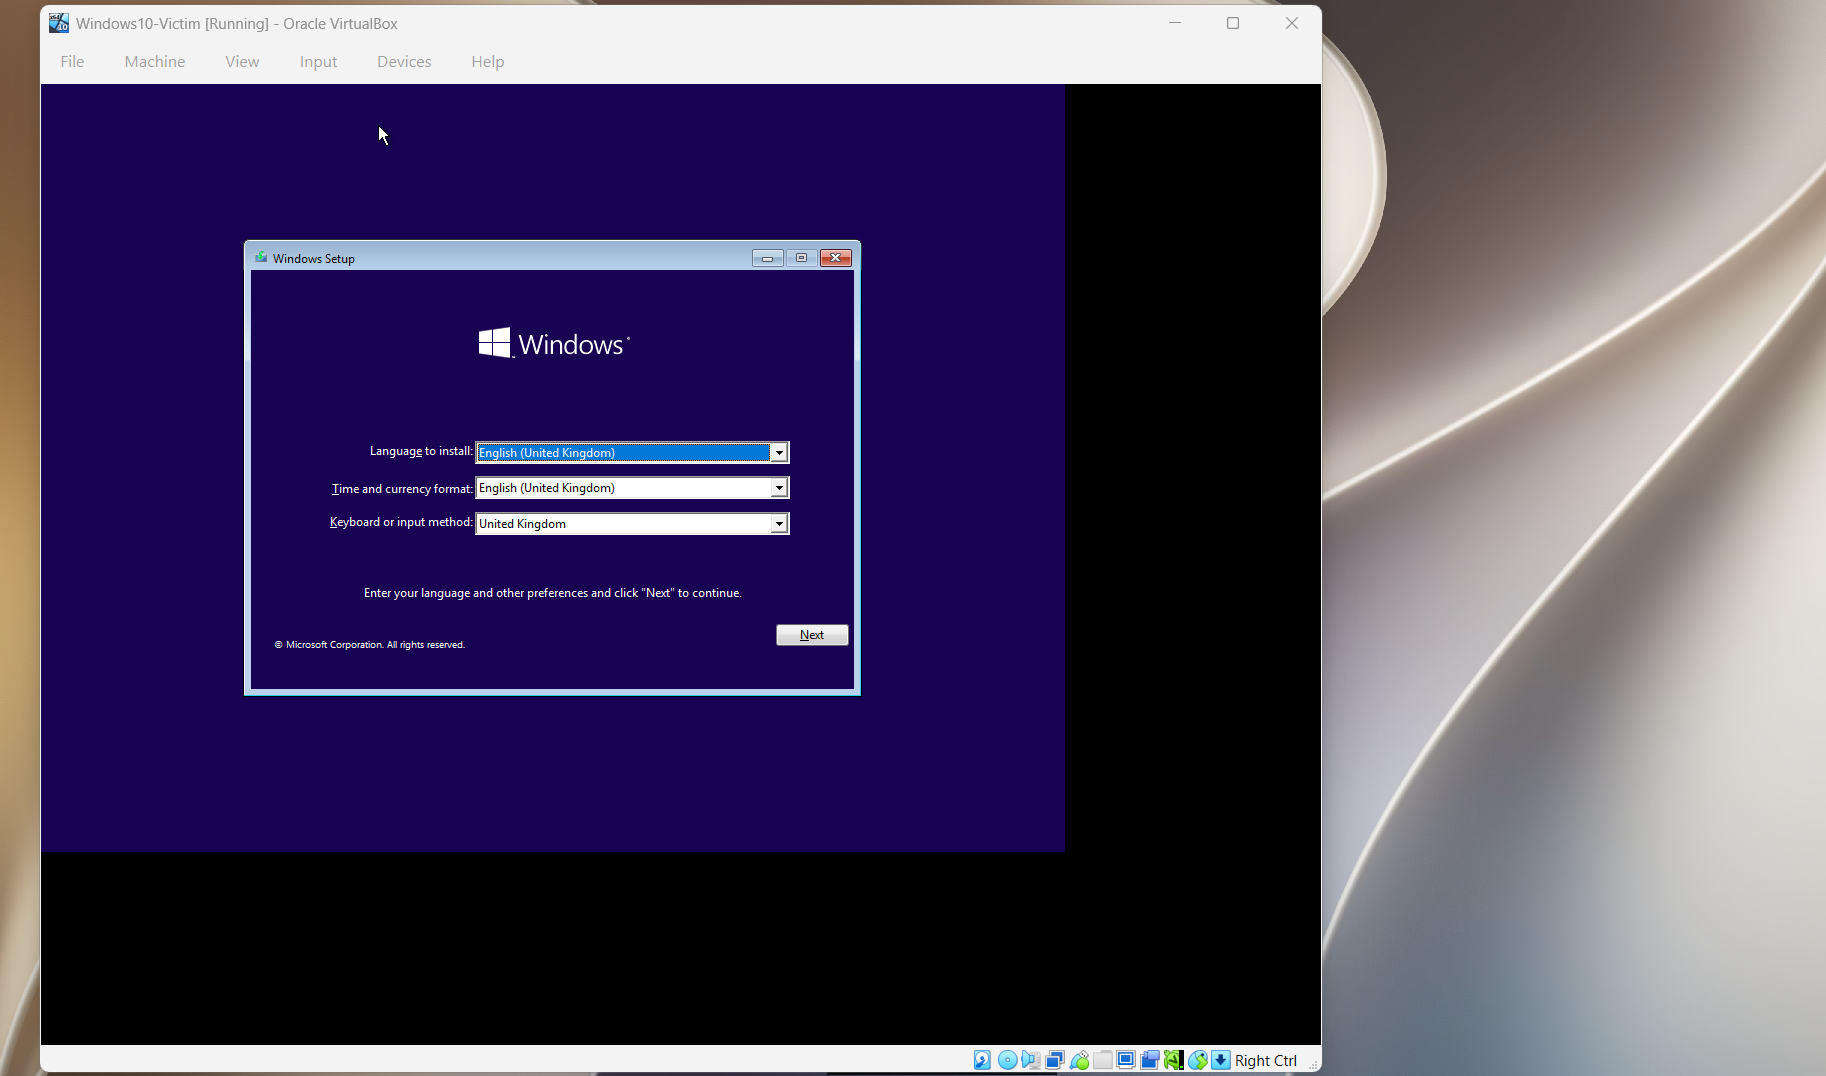Click the display settings status icon

click(1126, 1060)
